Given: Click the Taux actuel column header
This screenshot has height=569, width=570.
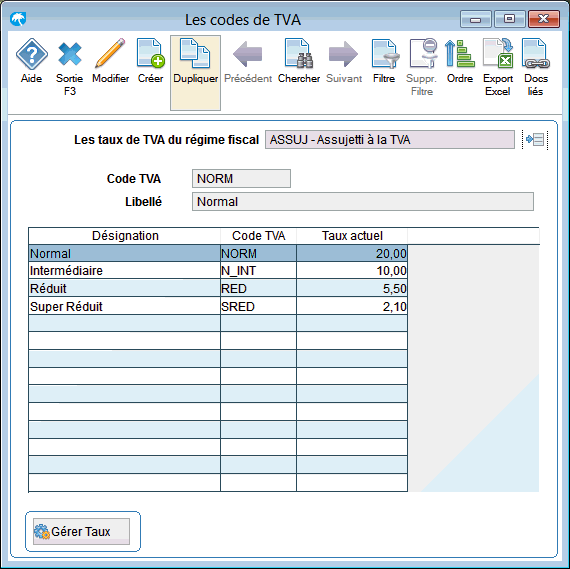Looking at the screenshot, I should click(x=352, y=236).
